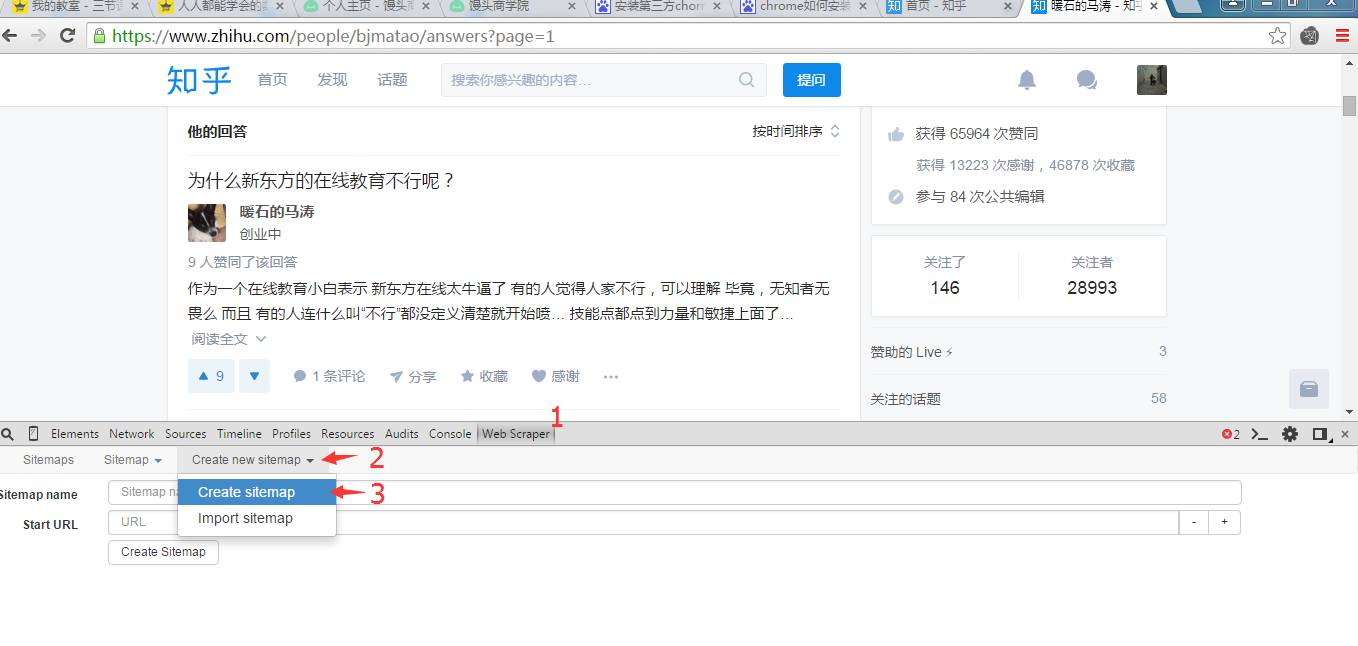Open the 按时间排序 sort dropdown
This screenshot has width=1358, height=646.
[796, 132]
